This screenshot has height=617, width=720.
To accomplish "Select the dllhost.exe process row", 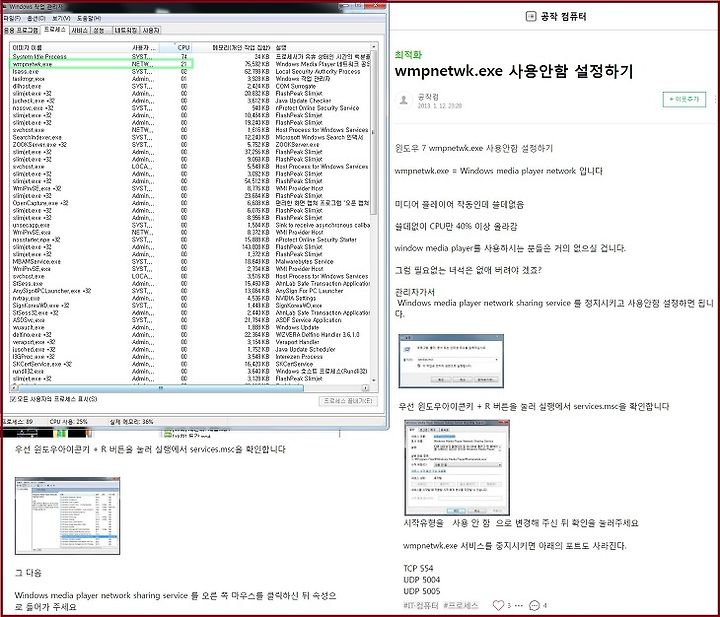I will pos(191,86).
